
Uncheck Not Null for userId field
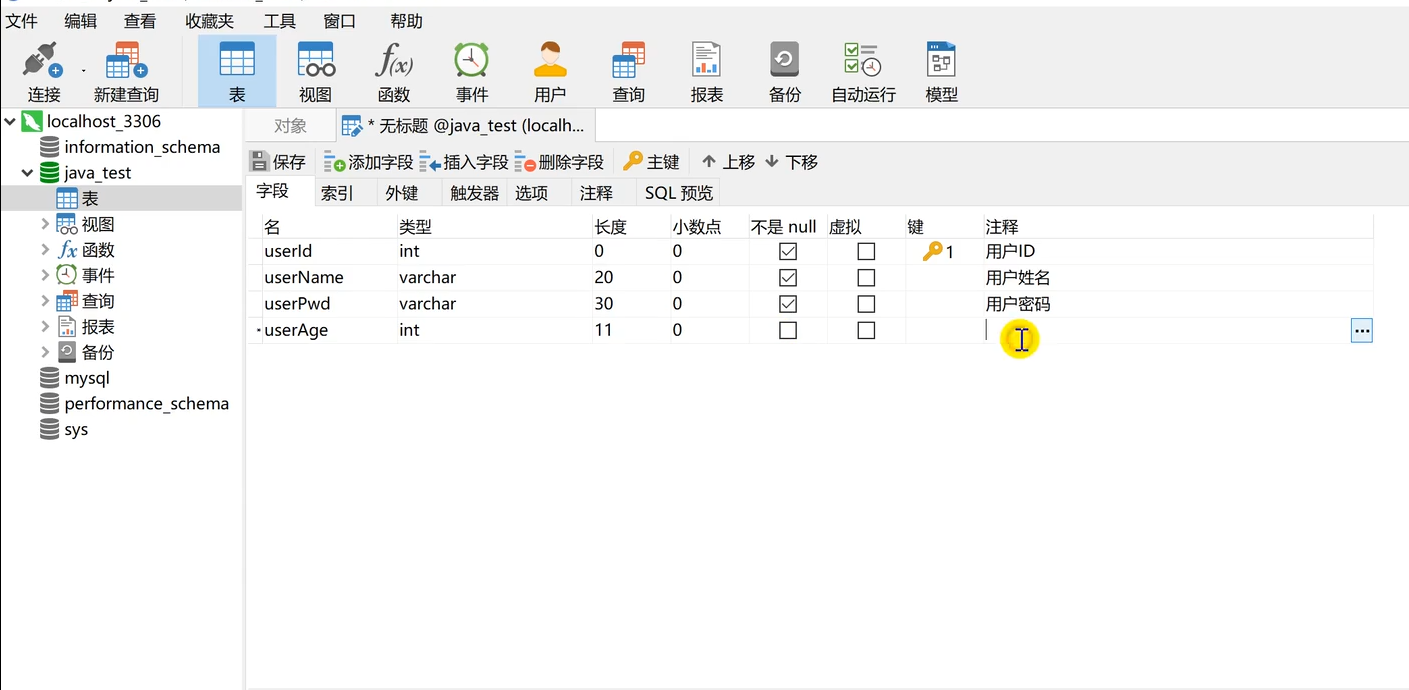click(788, 252)
